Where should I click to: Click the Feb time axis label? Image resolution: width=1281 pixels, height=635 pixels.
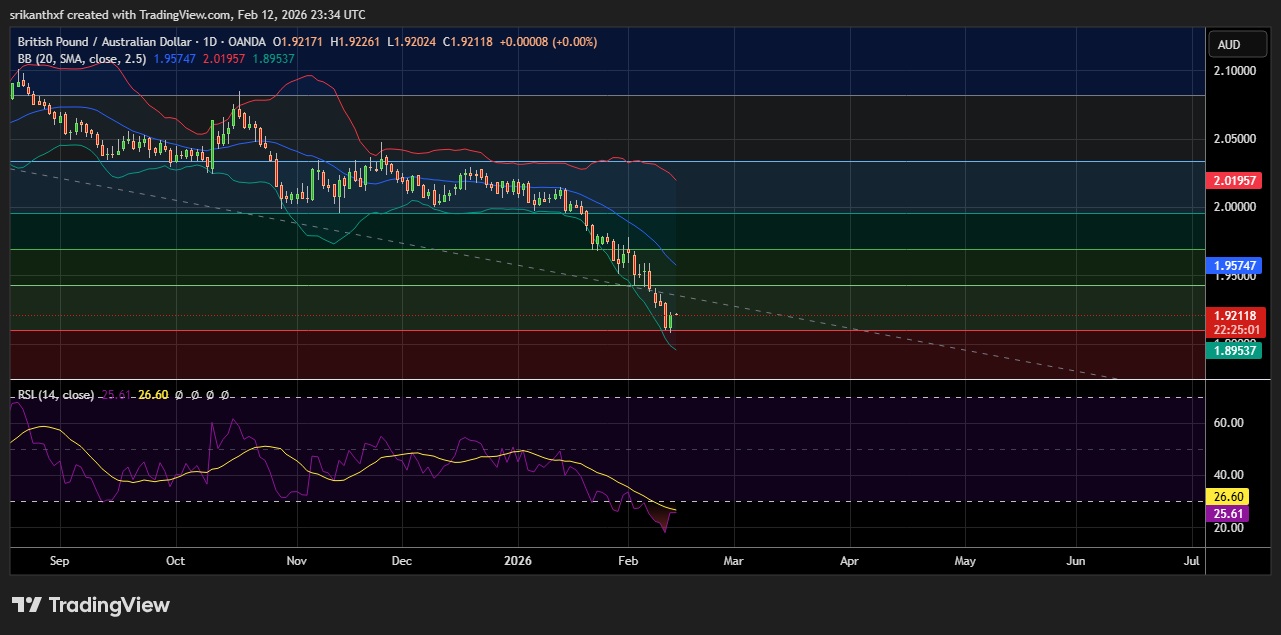pyautogui.click(x=627, y=562)
